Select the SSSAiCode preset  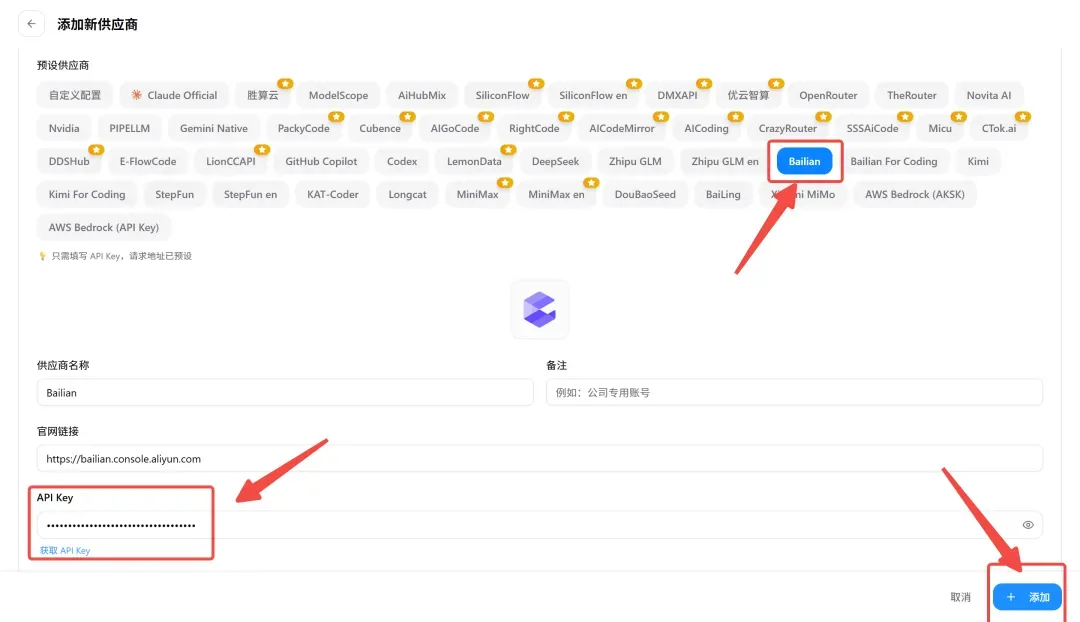872,128
